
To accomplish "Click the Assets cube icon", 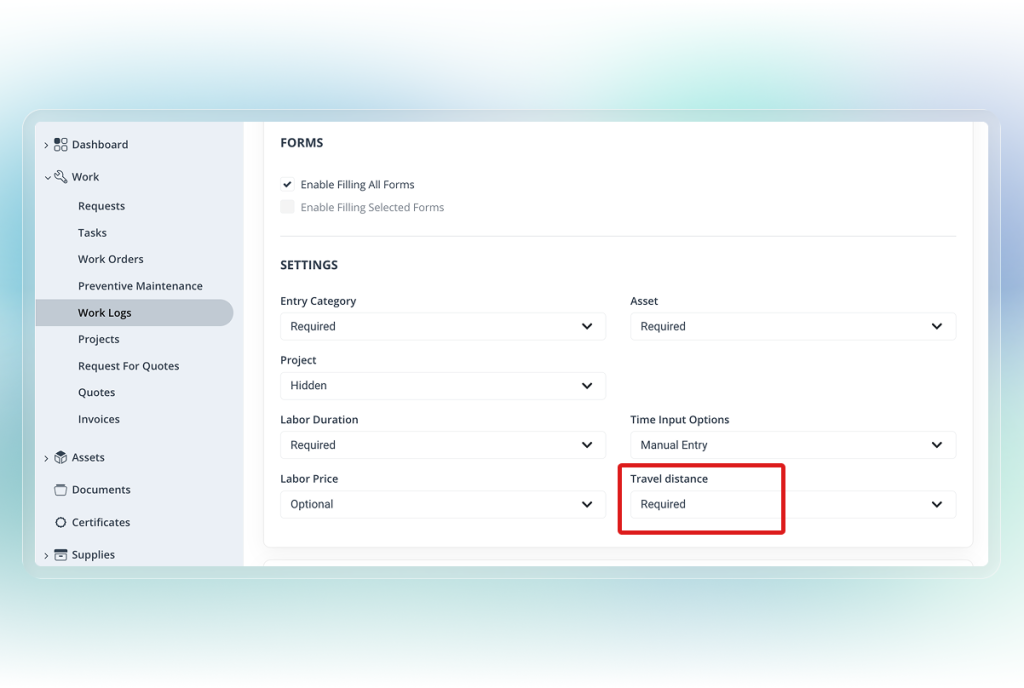I will pyautogui.click(x=61, y=458).
